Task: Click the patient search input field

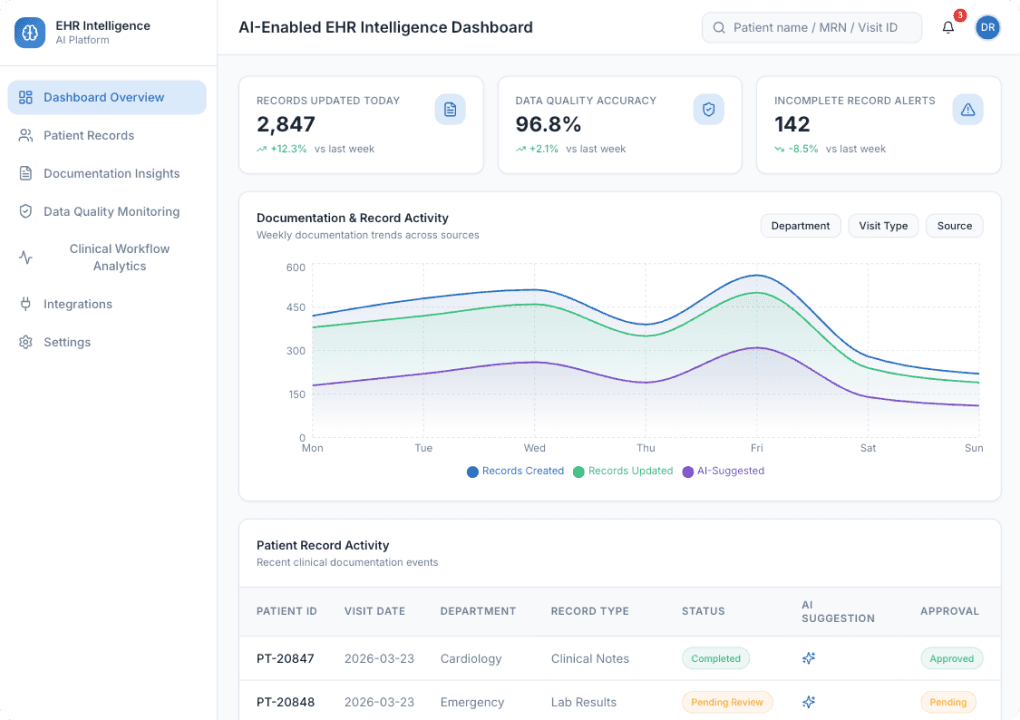Action: tap(811, 27)
